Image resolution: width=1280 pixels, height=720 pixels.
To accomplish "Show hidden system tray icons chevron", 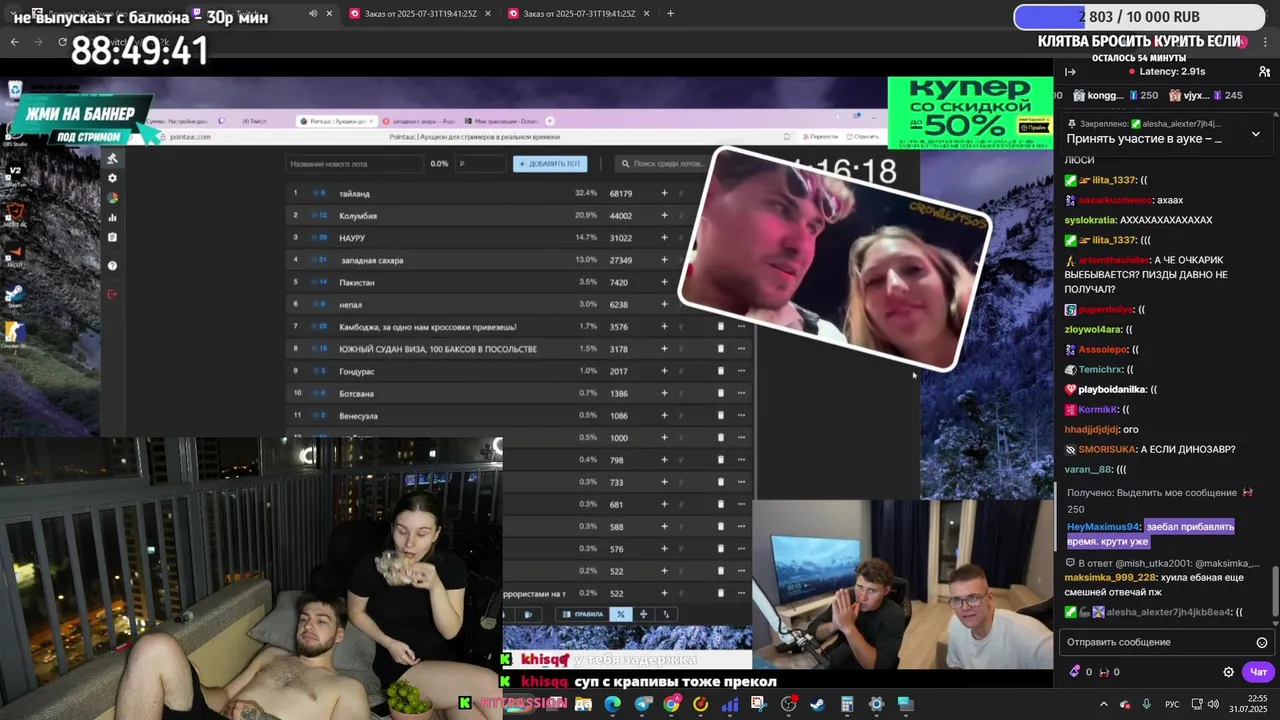I will pos(1104,704).
